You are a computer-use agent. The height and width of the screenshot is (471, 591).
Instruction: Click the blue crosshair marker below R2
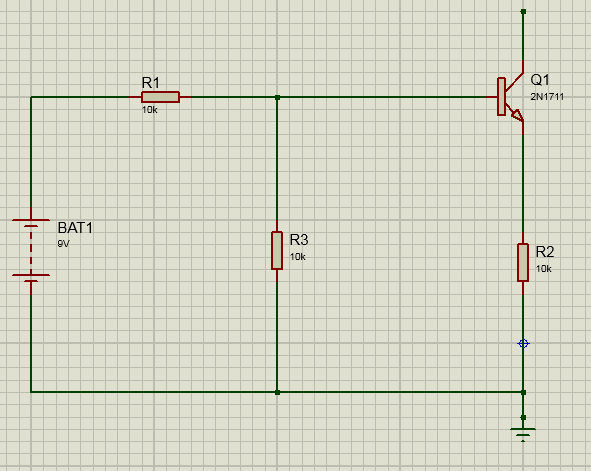click(x=523, y=344)
